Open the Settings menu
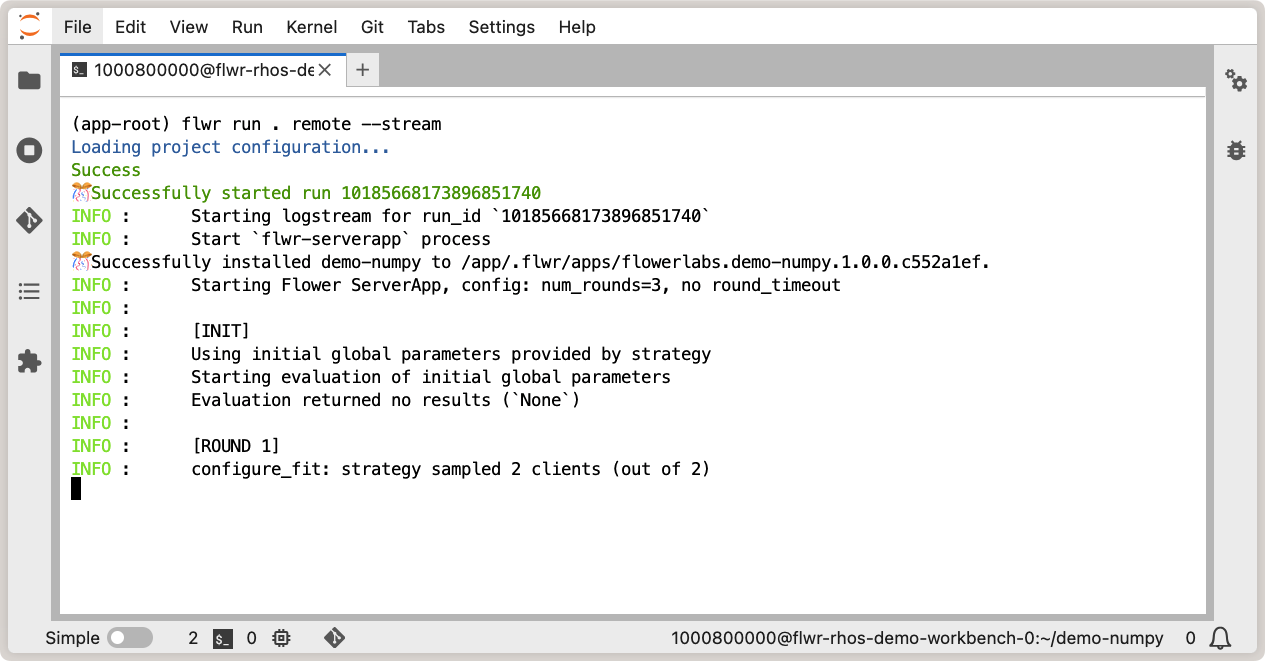This screenshot has height=661, width=1265. (501, 27)
